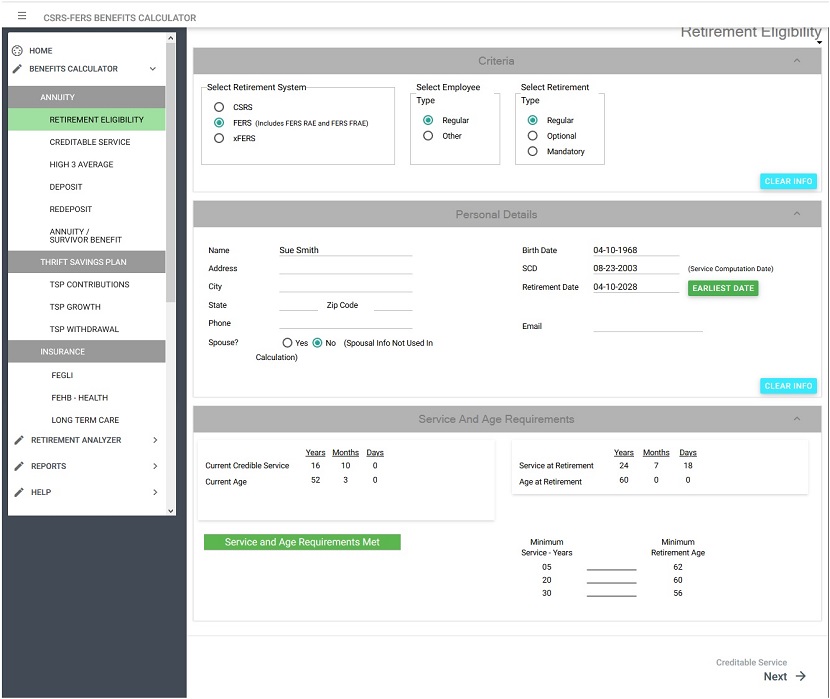Screen dimensions: 830x699
Task: Collapse the Personal Details section
Action: pos(797,214)
